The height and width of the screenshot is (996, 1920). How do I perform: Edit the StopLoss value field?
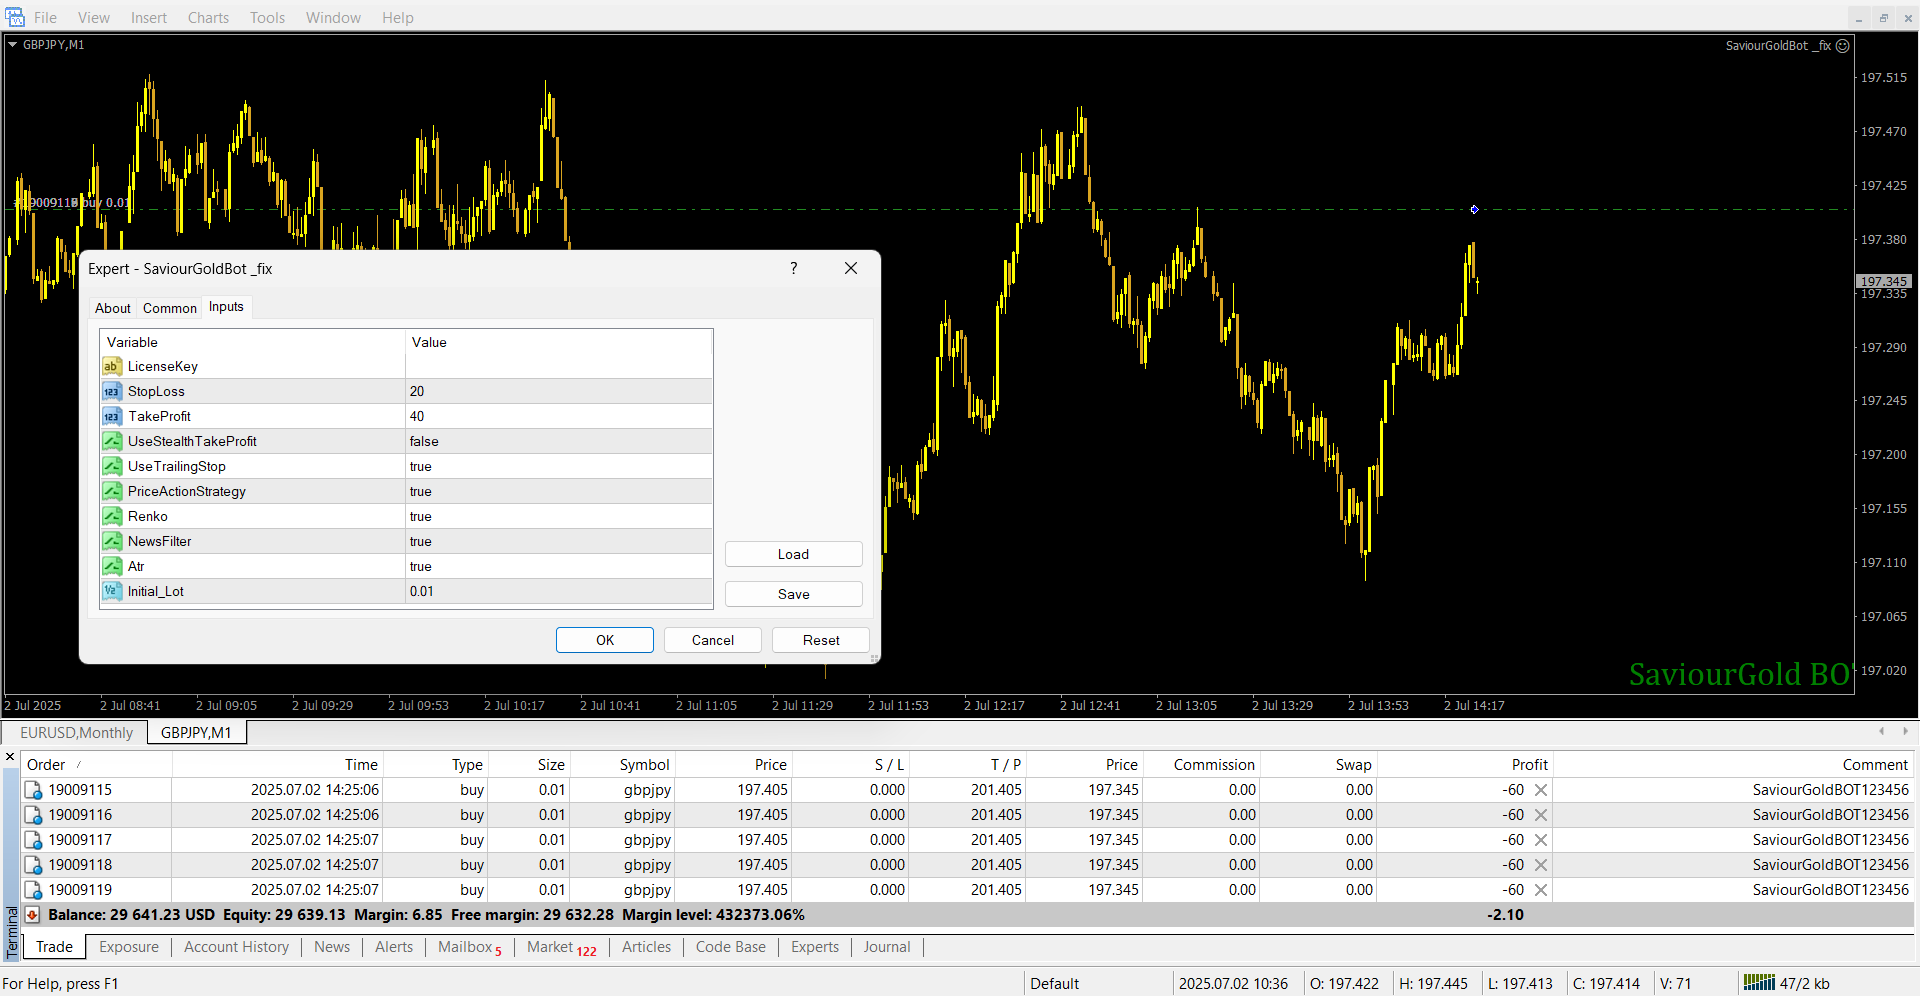coord(558,391)
